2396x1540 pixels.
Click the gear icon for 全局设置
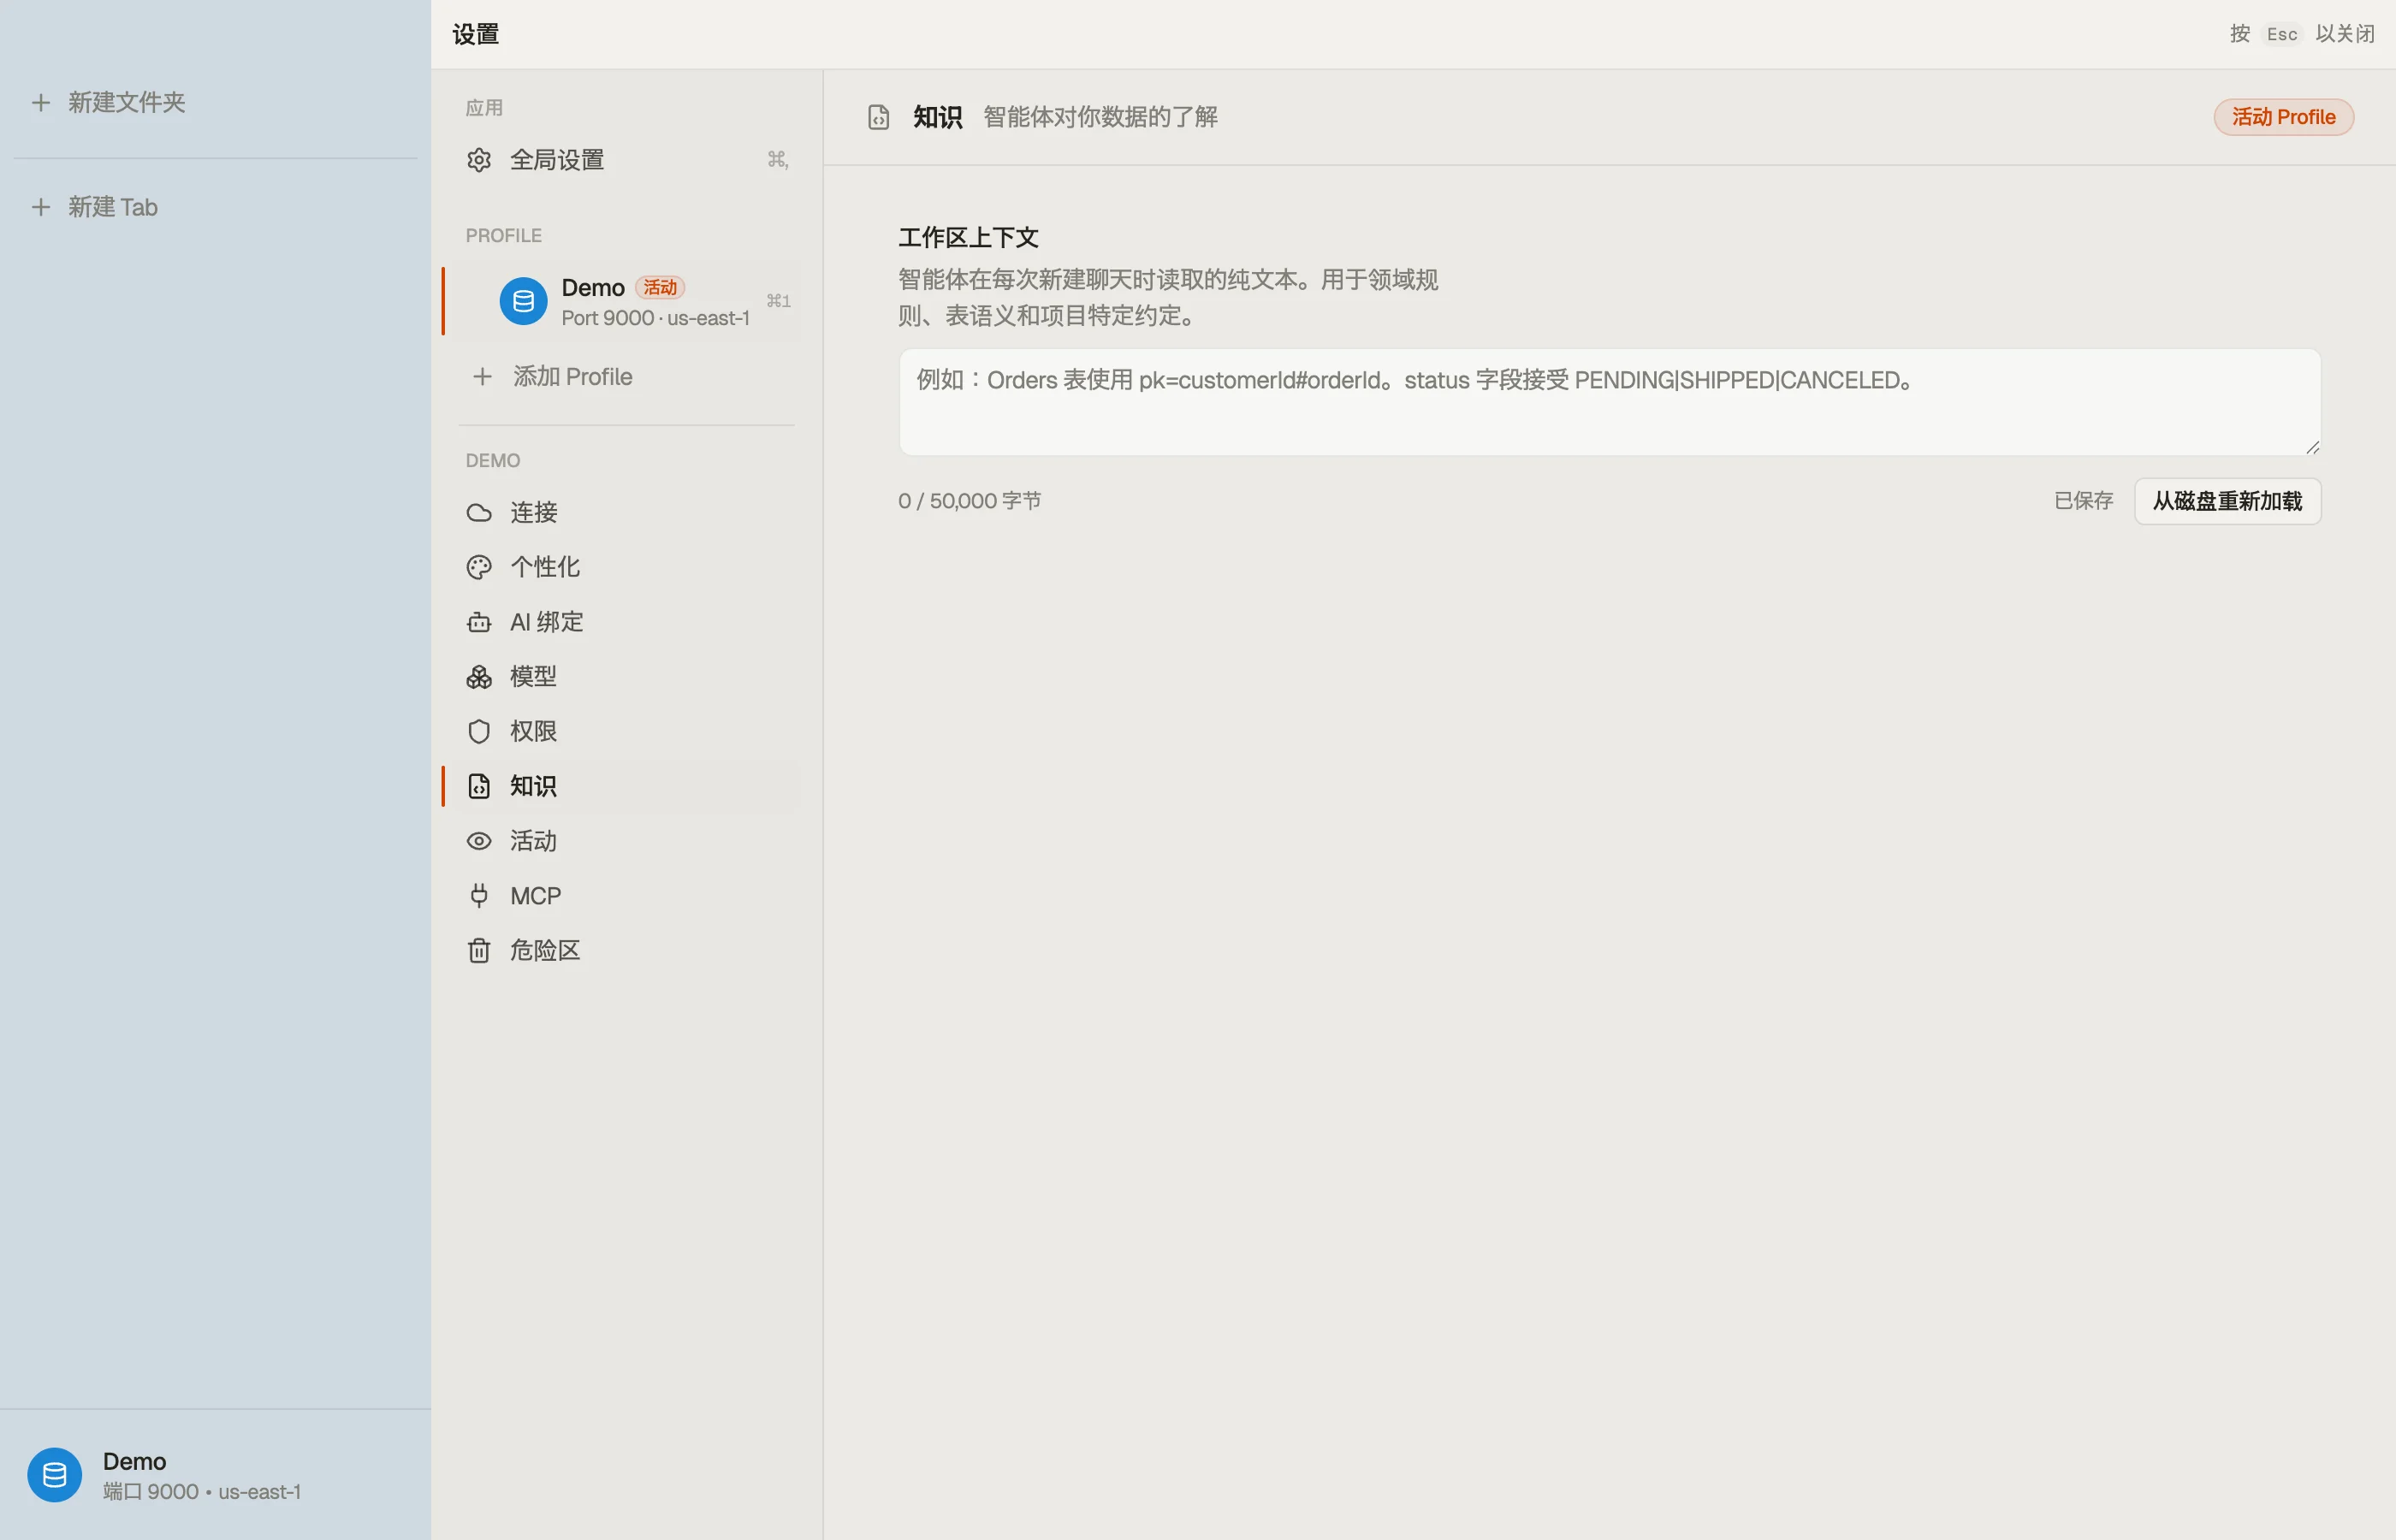(479, 160)
